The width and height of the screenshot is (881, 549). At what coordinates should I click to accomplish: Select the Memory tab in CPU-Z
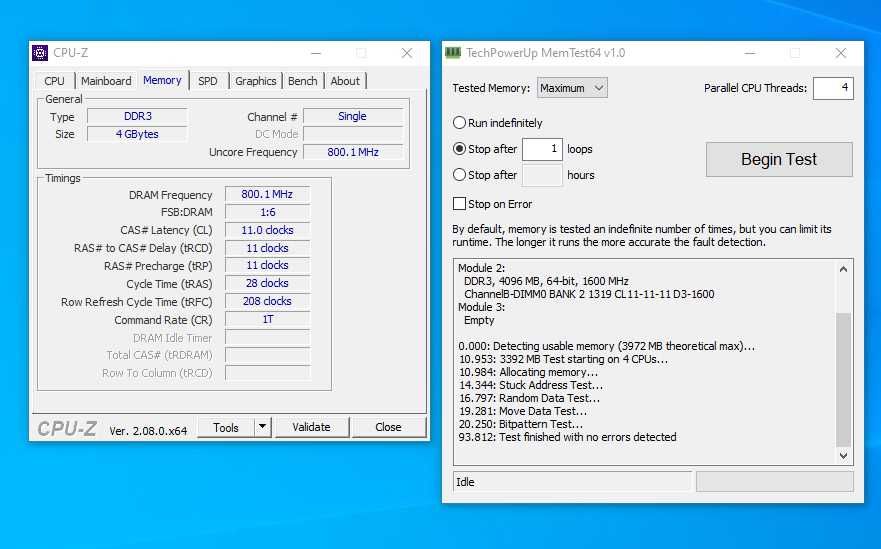[x=162, y=80]
